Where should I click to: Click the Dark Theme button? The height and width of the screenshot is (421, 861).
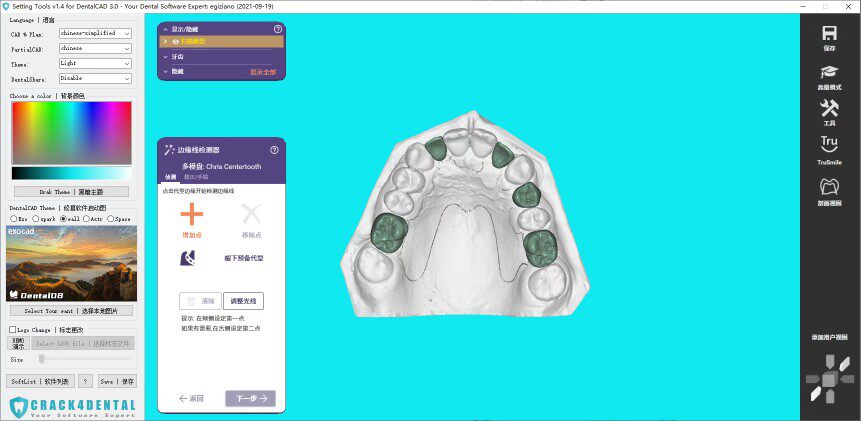(71, 192)
